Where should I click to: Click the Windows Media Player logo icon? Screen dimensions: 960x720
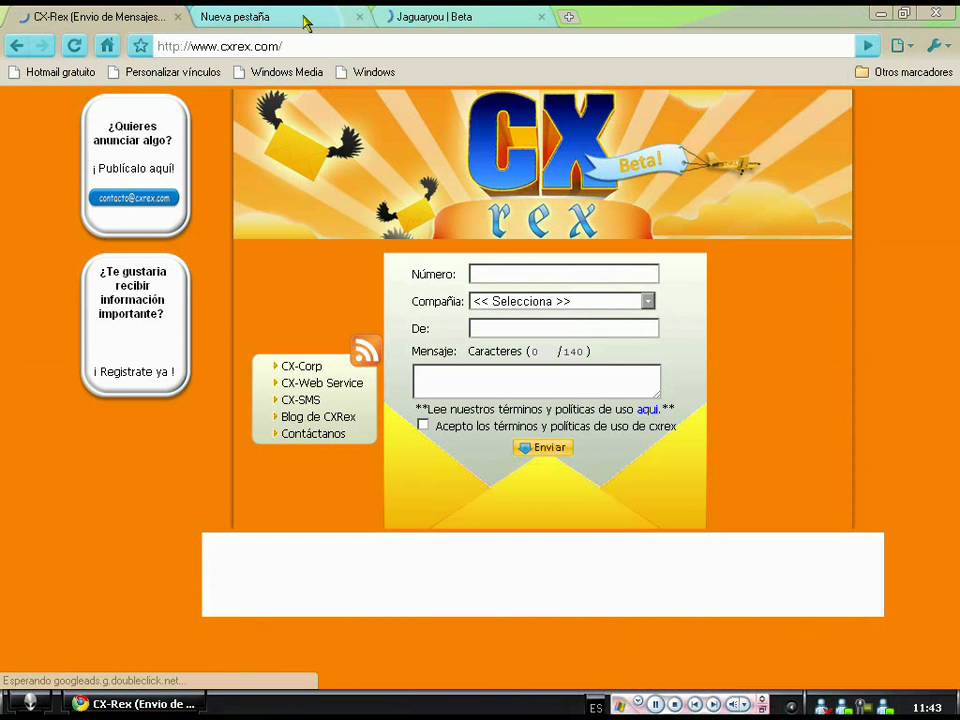(x=620, y=706)
